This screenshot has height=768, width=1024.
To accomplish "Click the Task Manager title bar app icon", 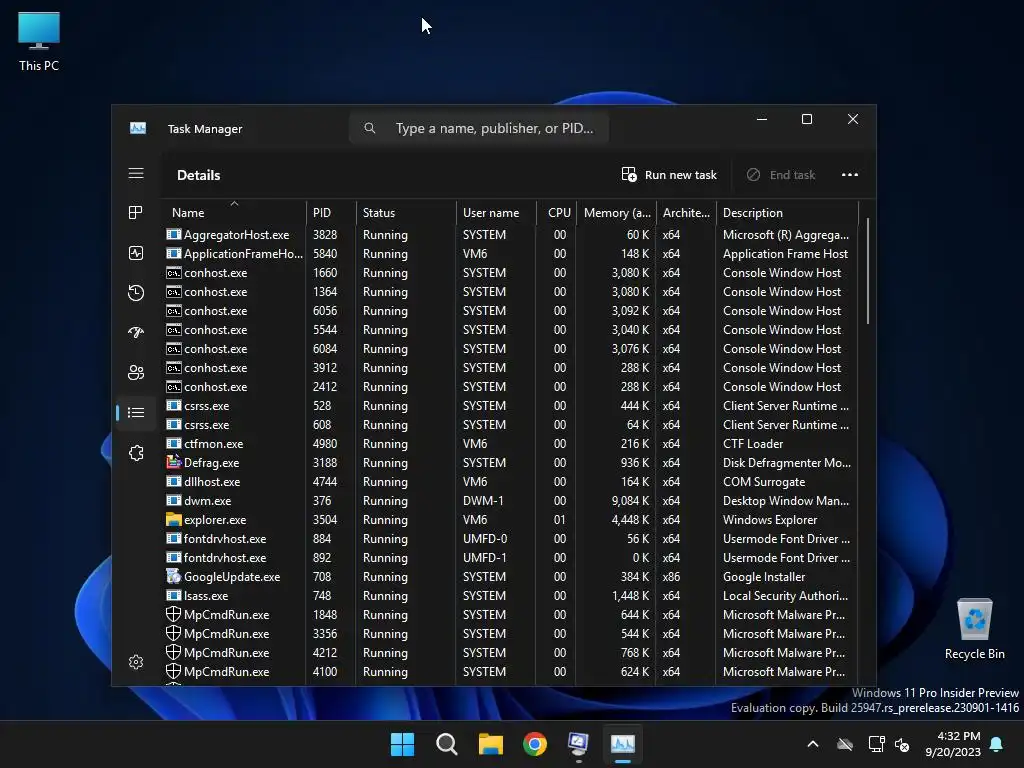I will click(x=138, y=128).
